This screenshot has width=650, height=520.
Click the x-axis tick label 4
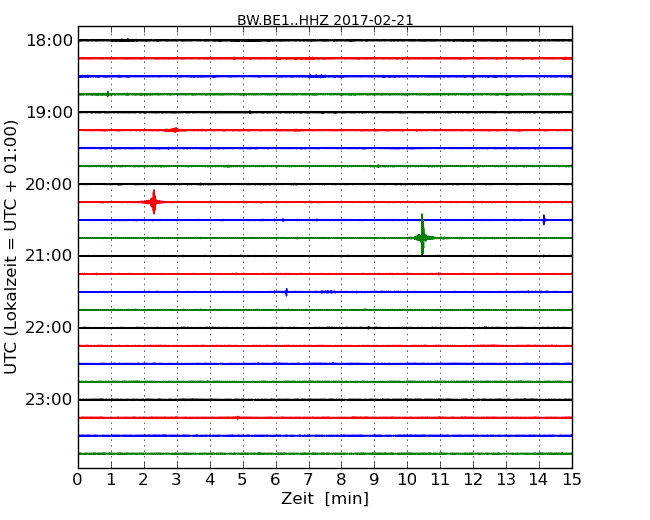pos(210,480)
